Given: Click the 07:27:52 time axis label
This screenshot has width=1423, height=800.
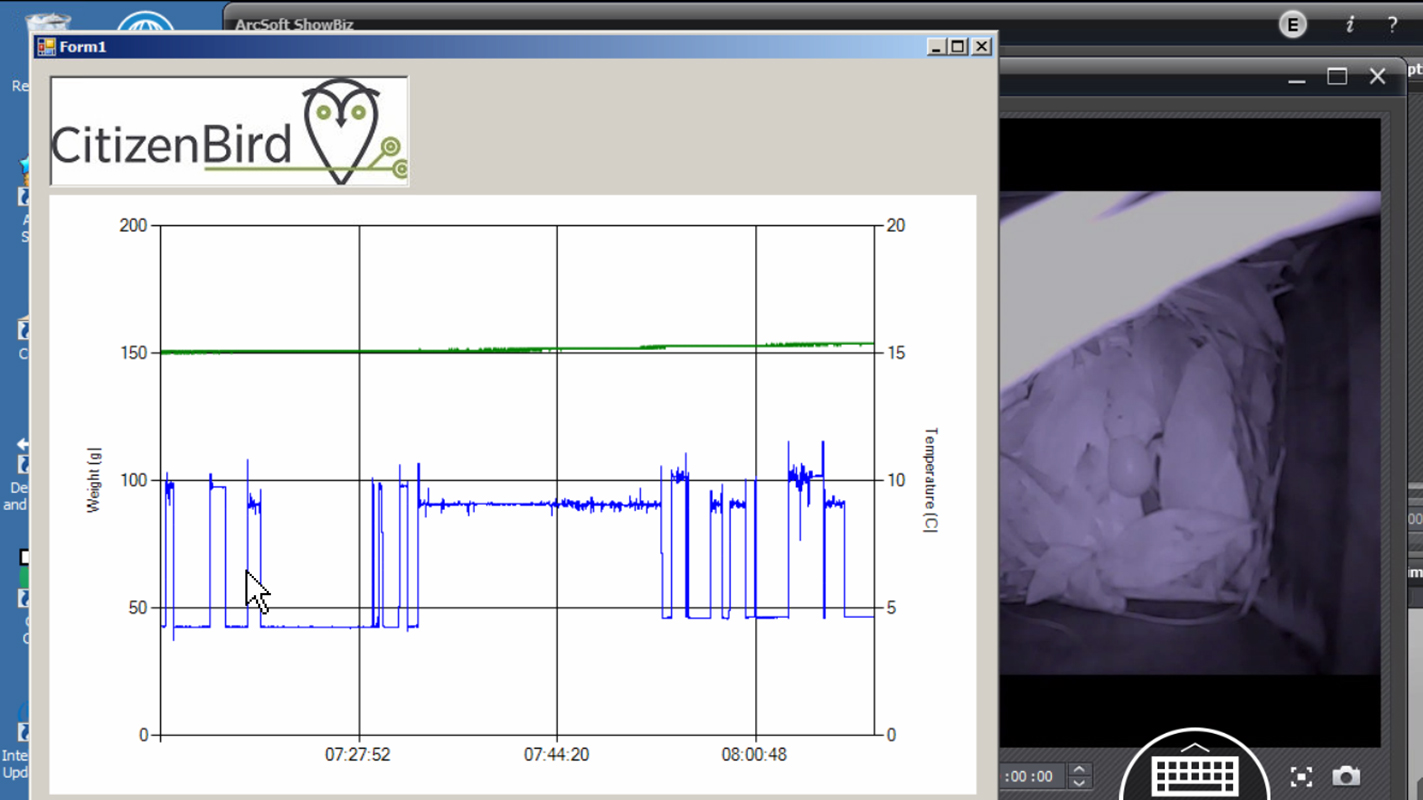Looking at the screenshot, I should 358,755.
